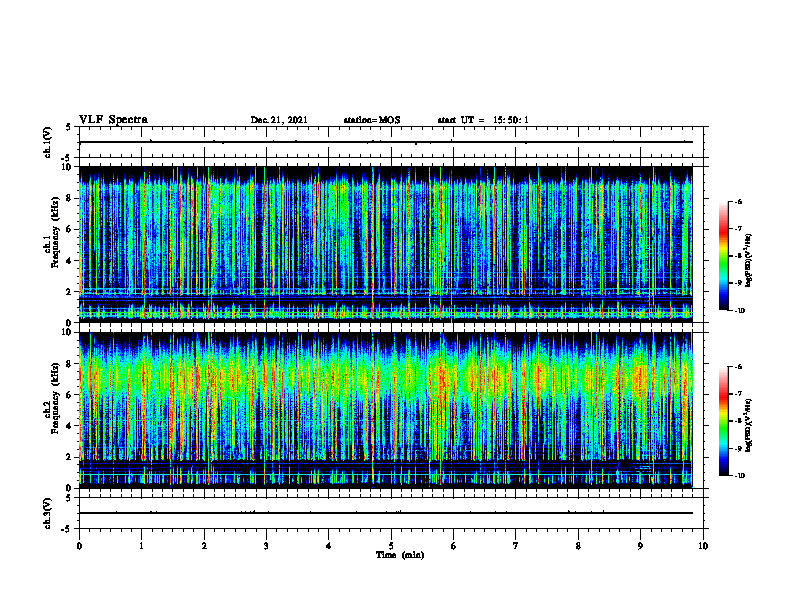Click the "-6" label on ch.1 colorbar
This screenshot has width=792, height=612.
pos(739,201)
